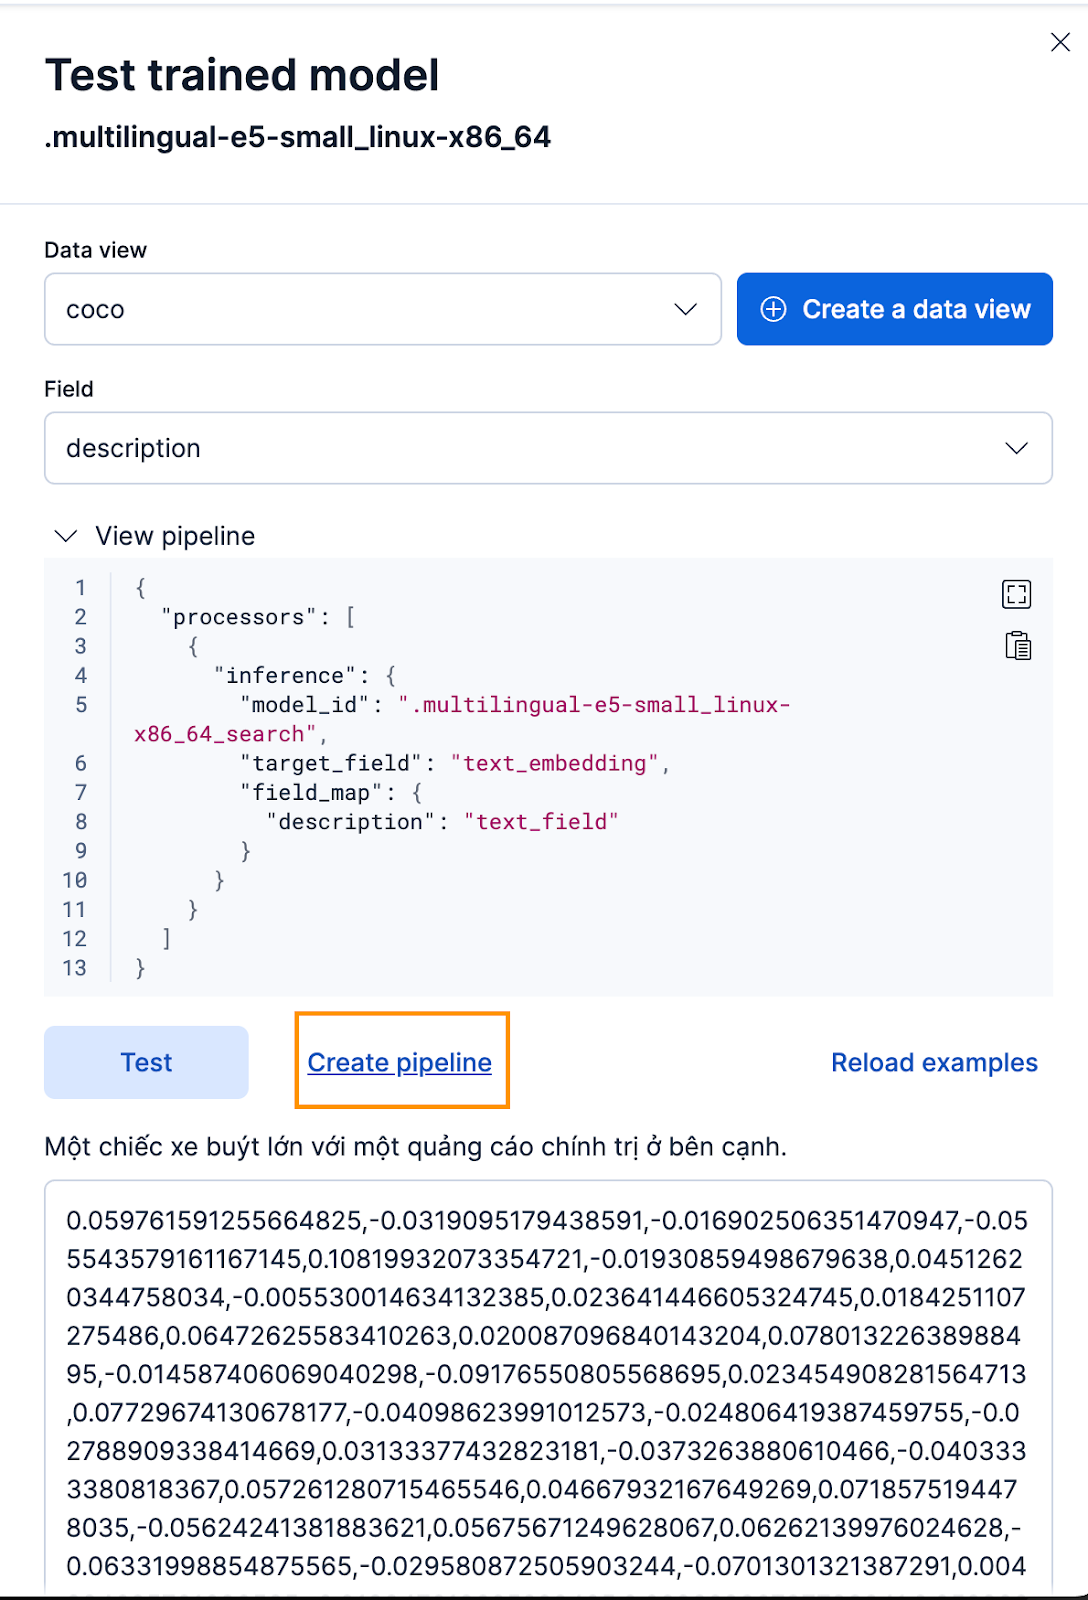This screenshot has height=1600, width=1088.
Task: Open the Field dropdown showing description
Action: click(x=548, y=448)
